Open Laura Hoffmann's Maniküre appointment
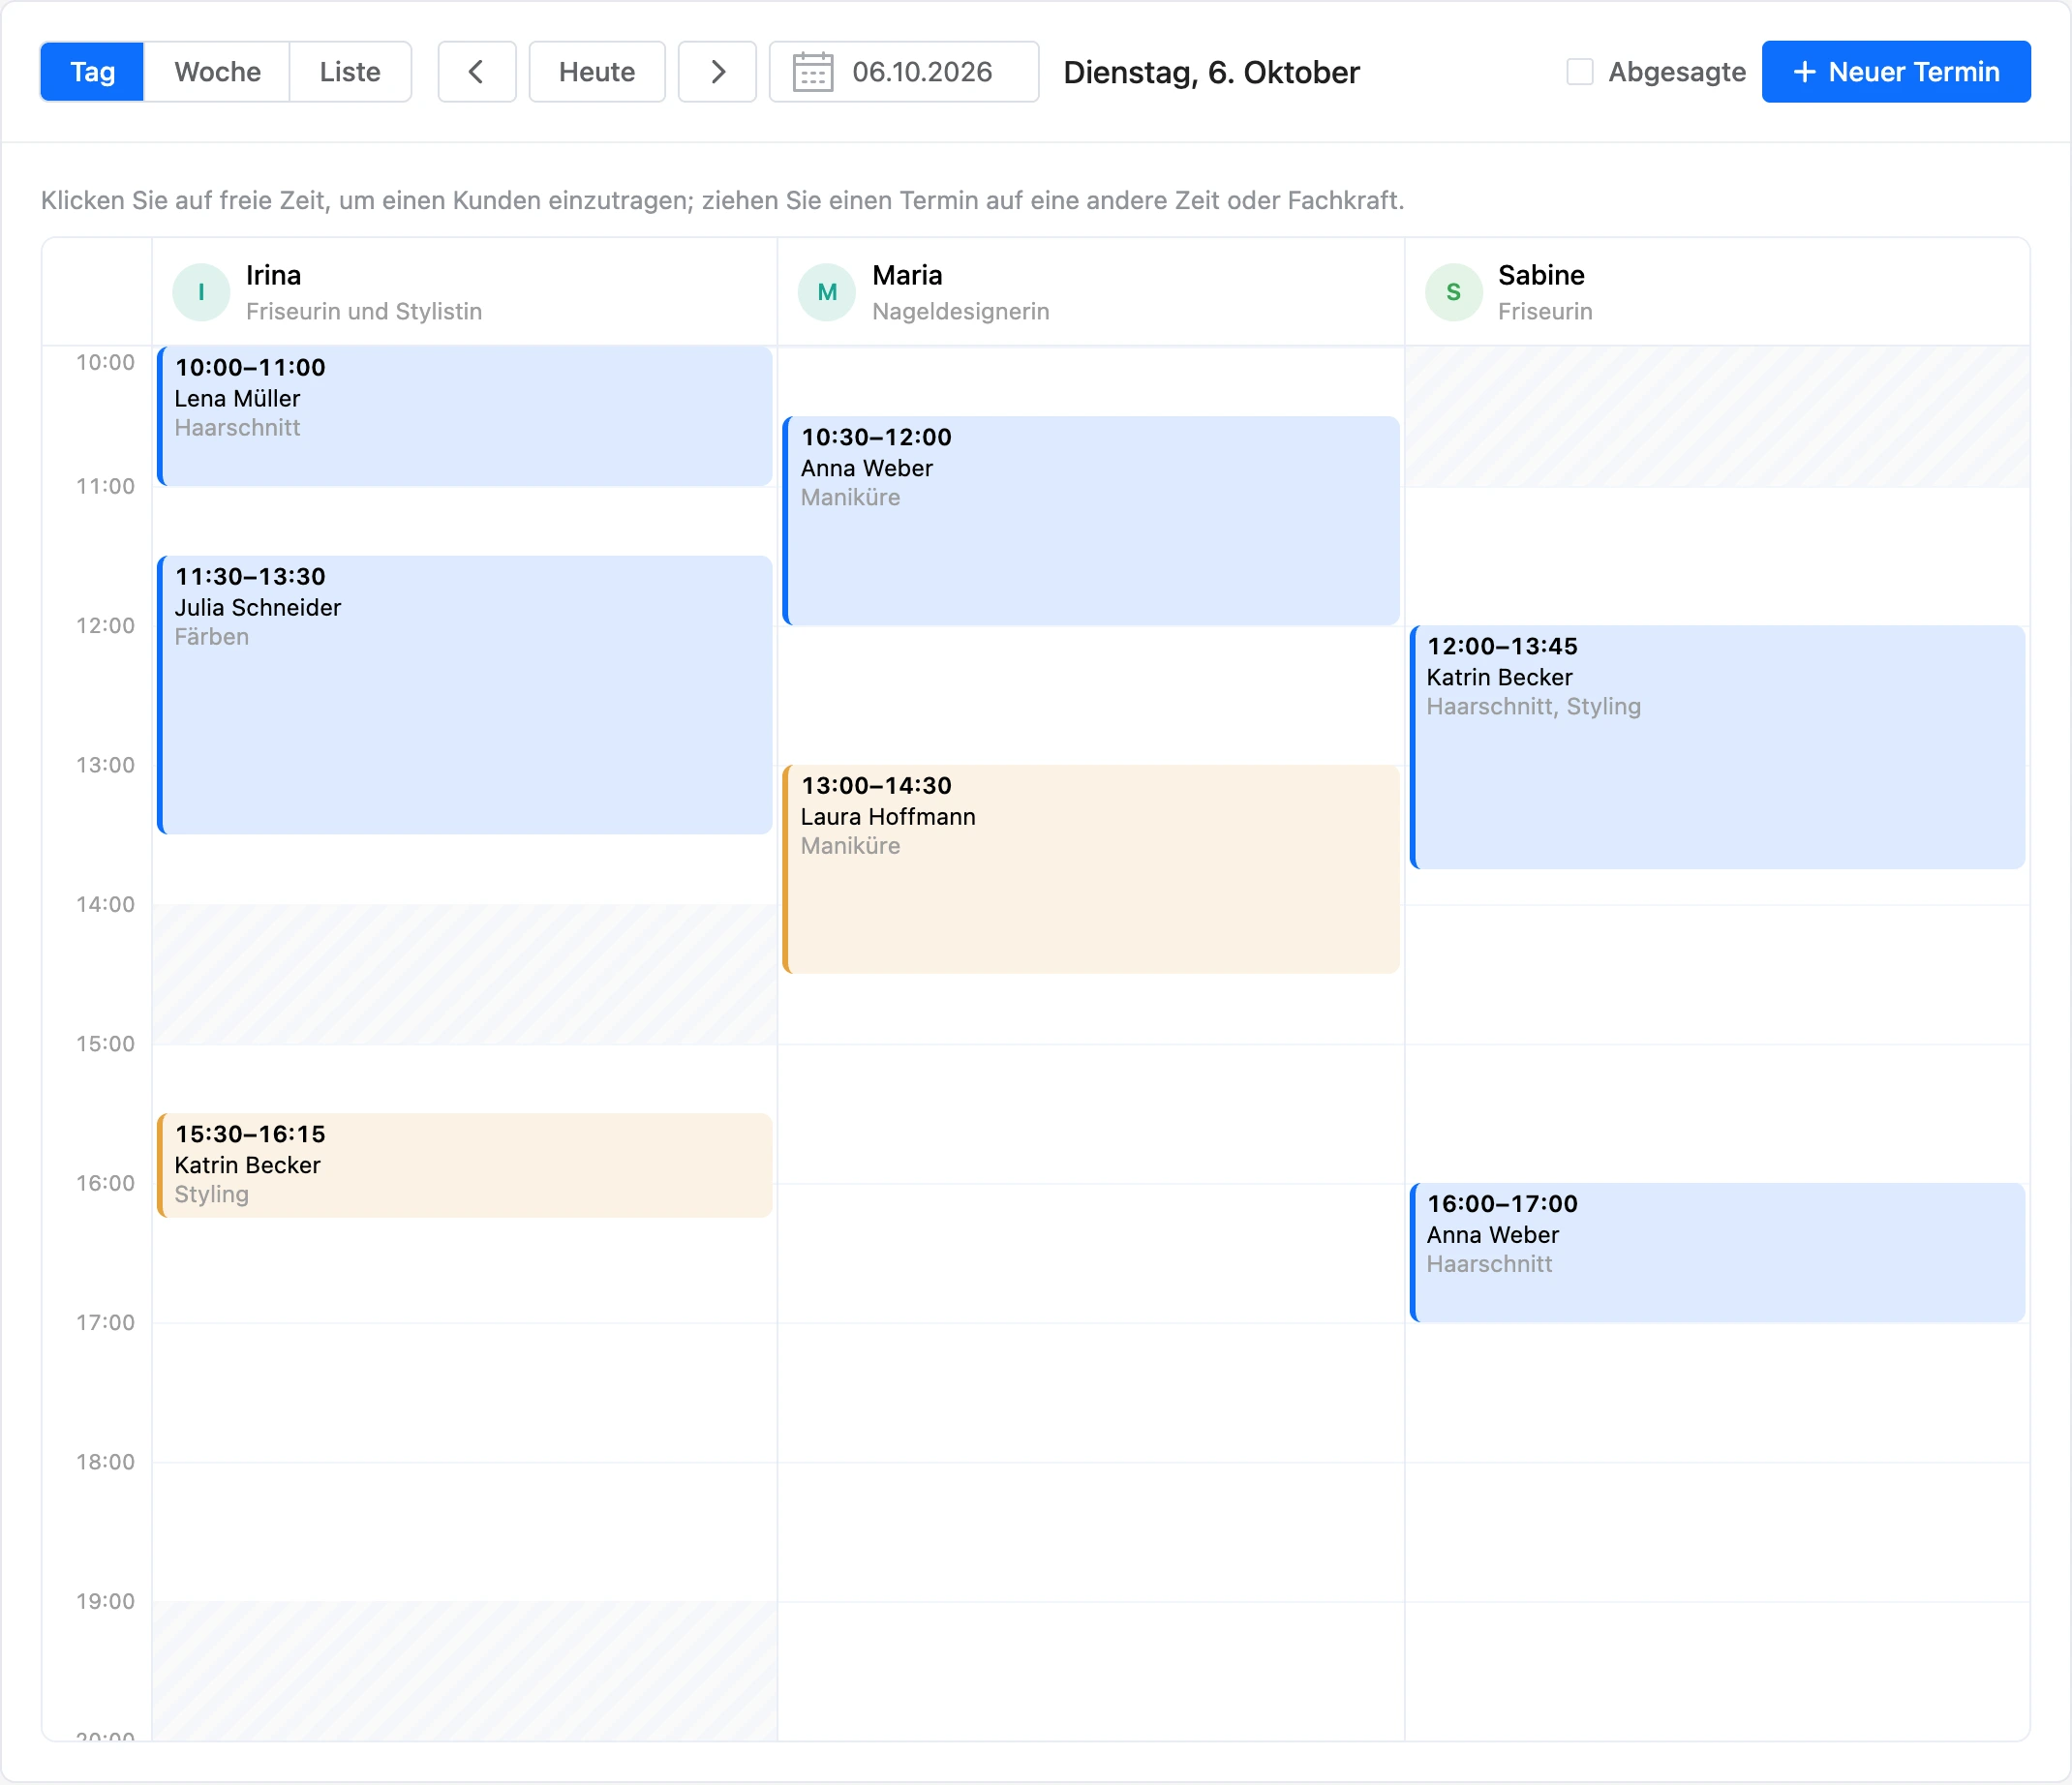Screen dimensions: 2072x1785 tap(1091, 869)
